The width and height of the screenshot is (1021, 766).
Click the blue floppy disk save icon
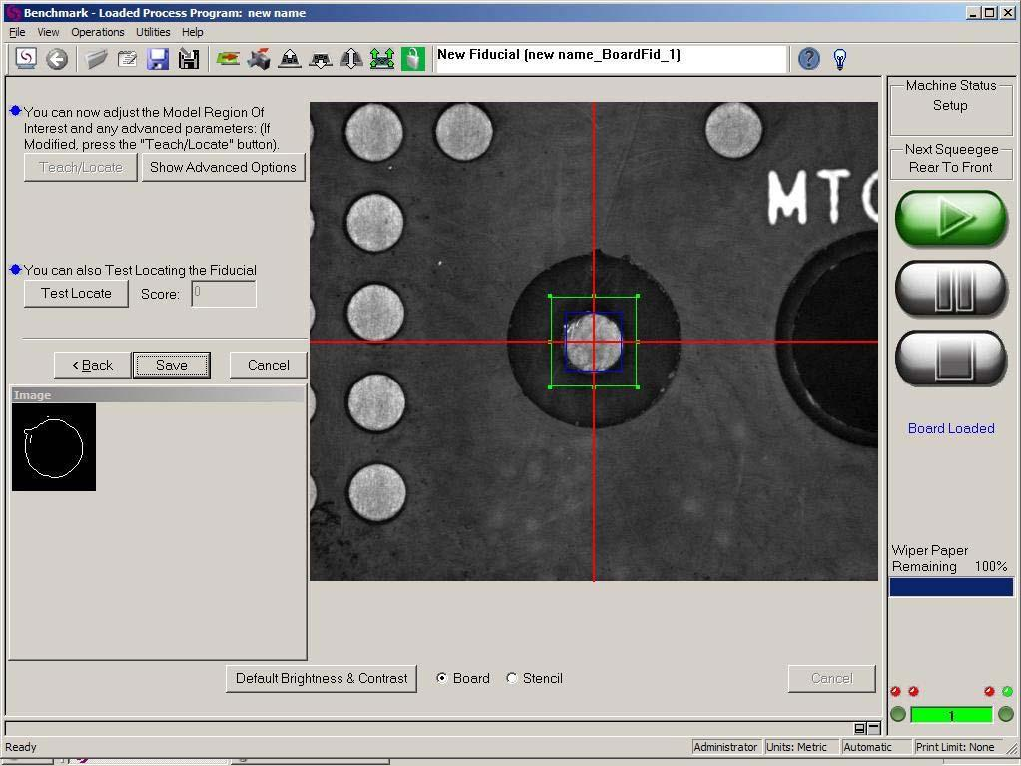point(158,59)
